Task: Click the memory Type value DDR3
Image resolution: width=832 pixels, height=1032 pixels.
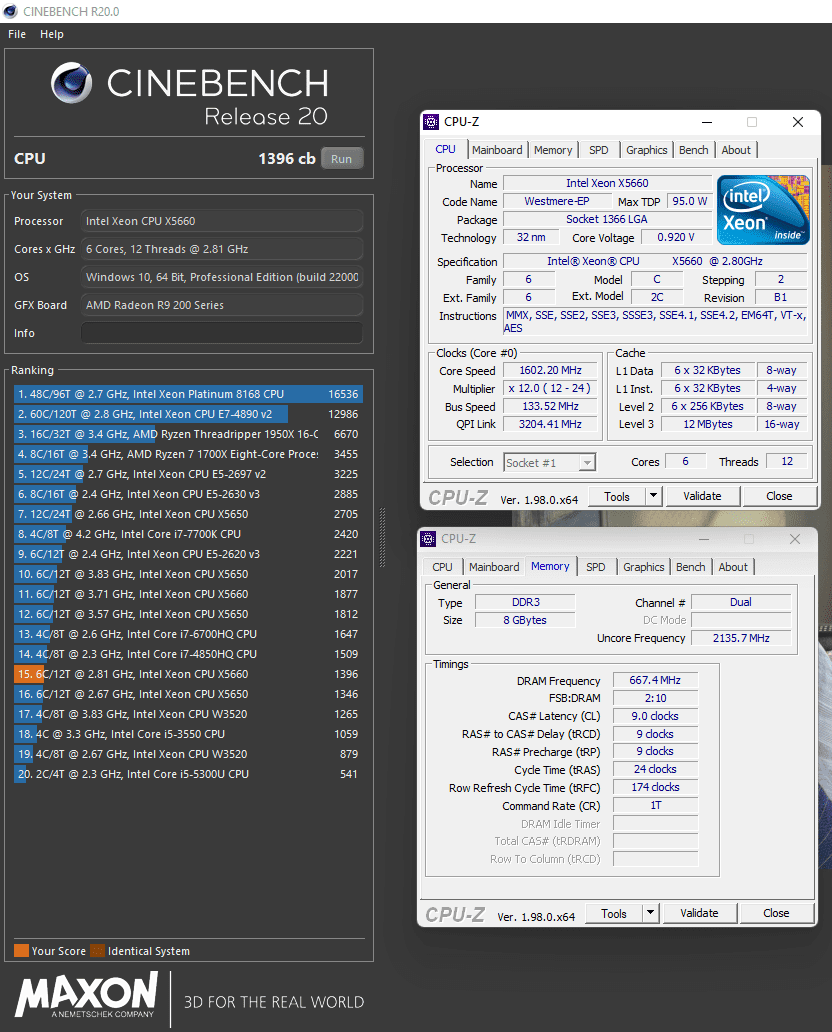Action: pyautogui.click(x=525, y=602)
